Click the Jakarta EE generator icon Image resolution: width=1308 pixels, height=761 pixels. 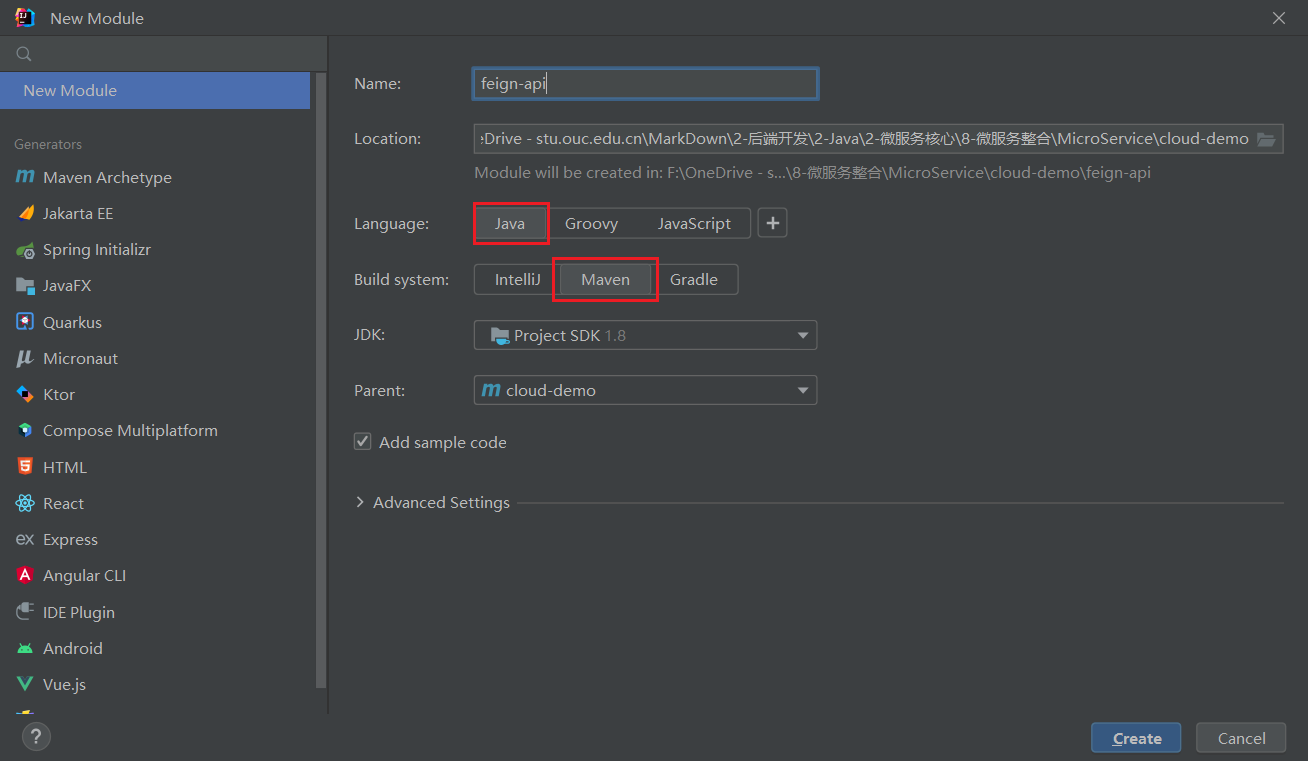[x=25, y=213]
